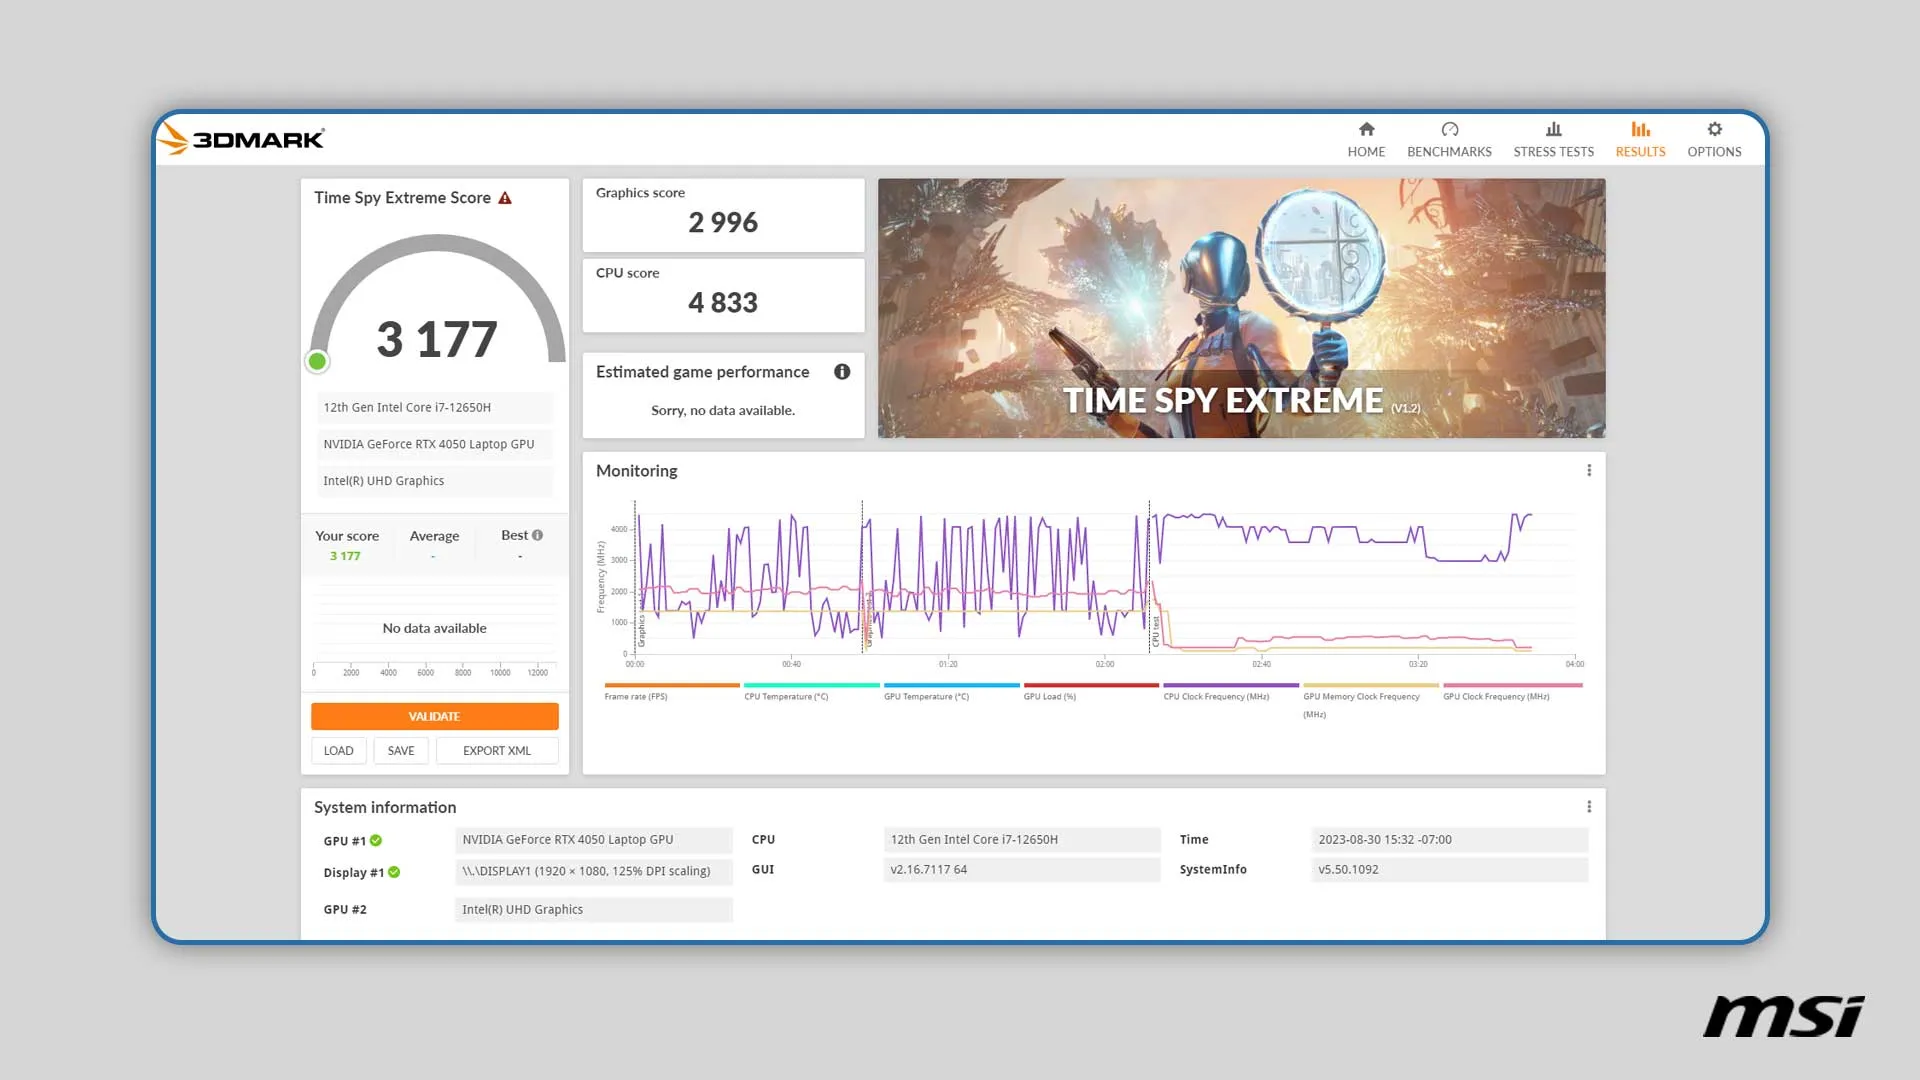The width and height of the screenshot is (1920, 1080).
Task: Open the System information three-dot menu
Action: point(1589,807)
